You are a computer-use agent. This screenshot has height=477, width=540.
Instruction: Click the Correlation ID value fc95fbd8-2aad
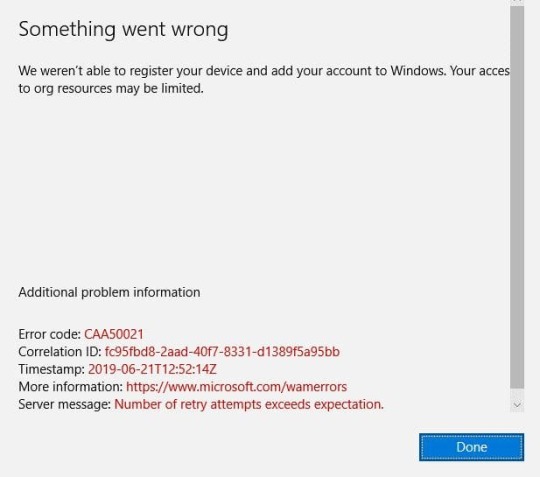222,352
